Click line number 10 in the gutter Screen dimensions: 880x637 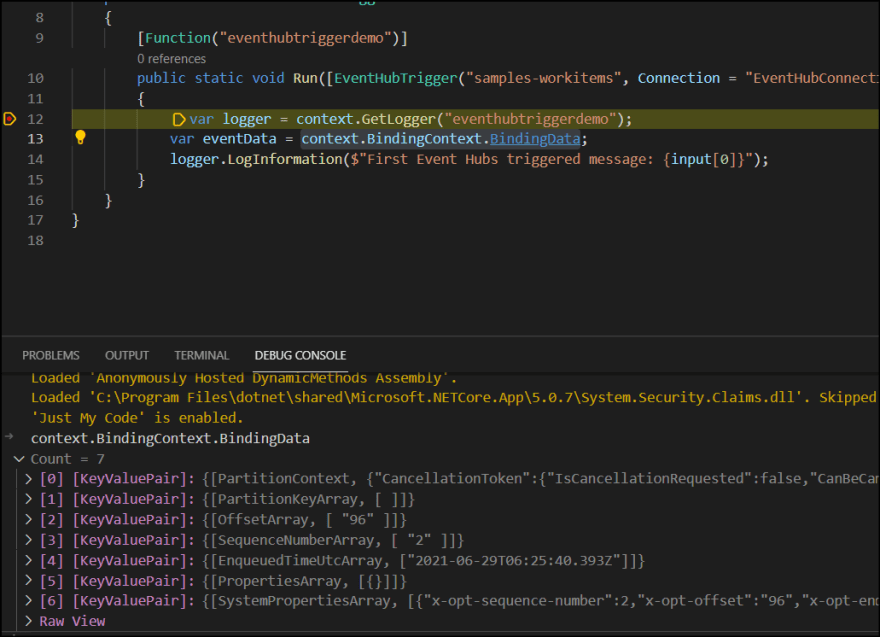point(35,78)
